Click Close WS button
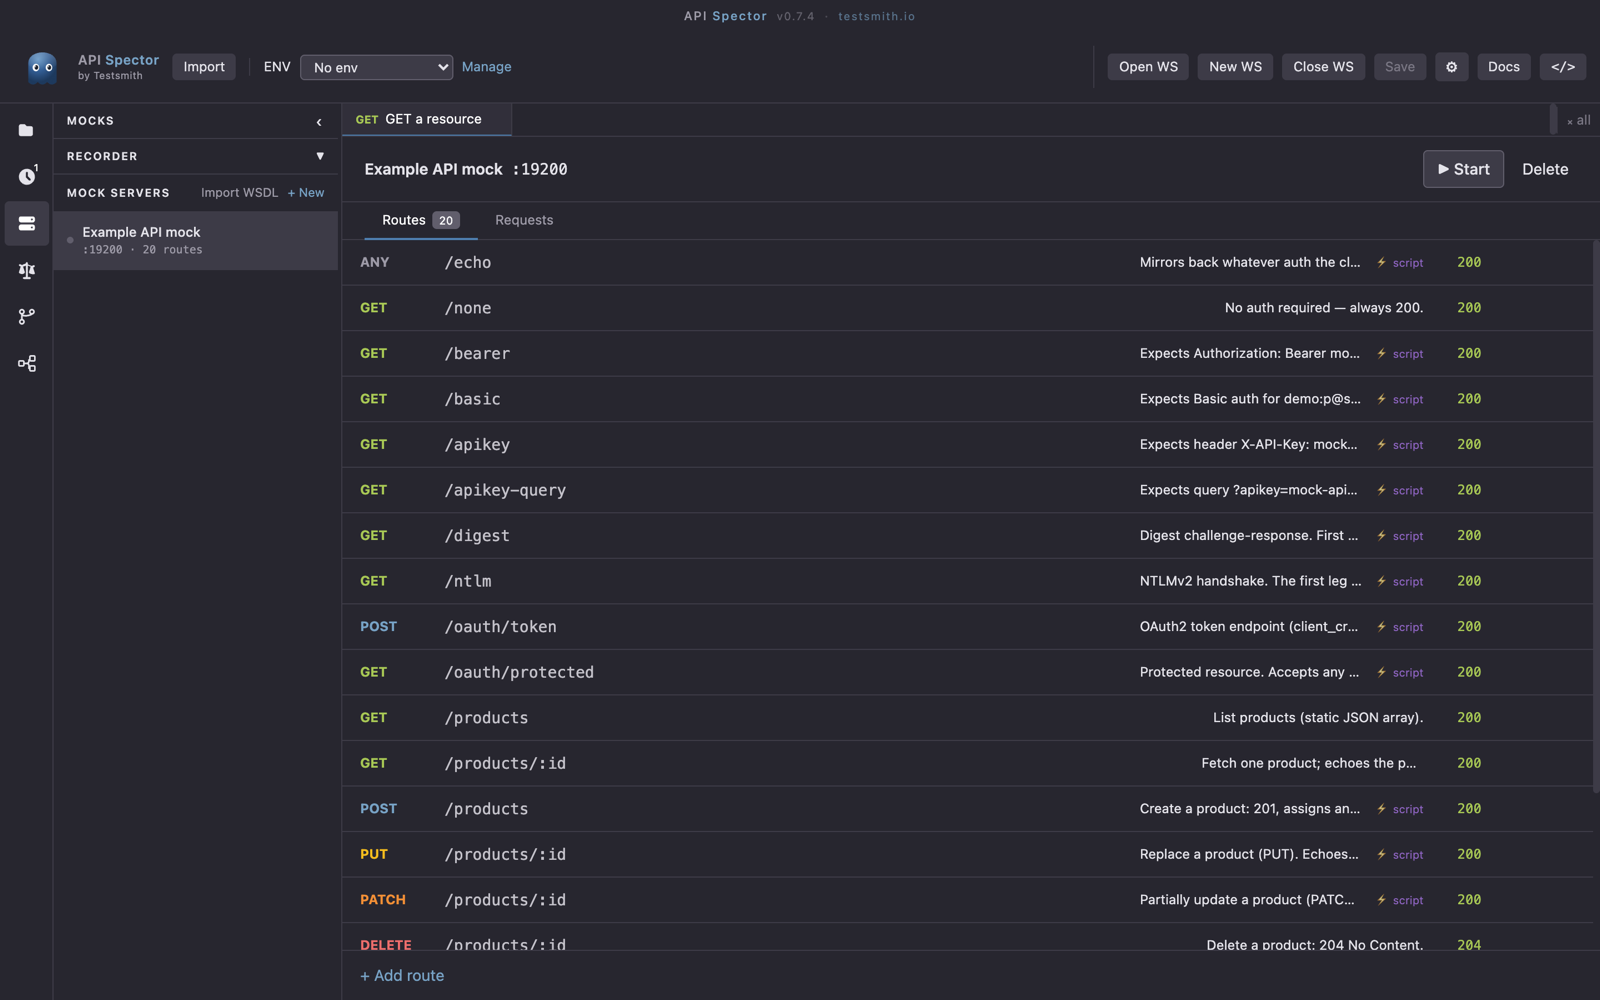This screenshot has width=1600, height=1000. pos(1323,67)
